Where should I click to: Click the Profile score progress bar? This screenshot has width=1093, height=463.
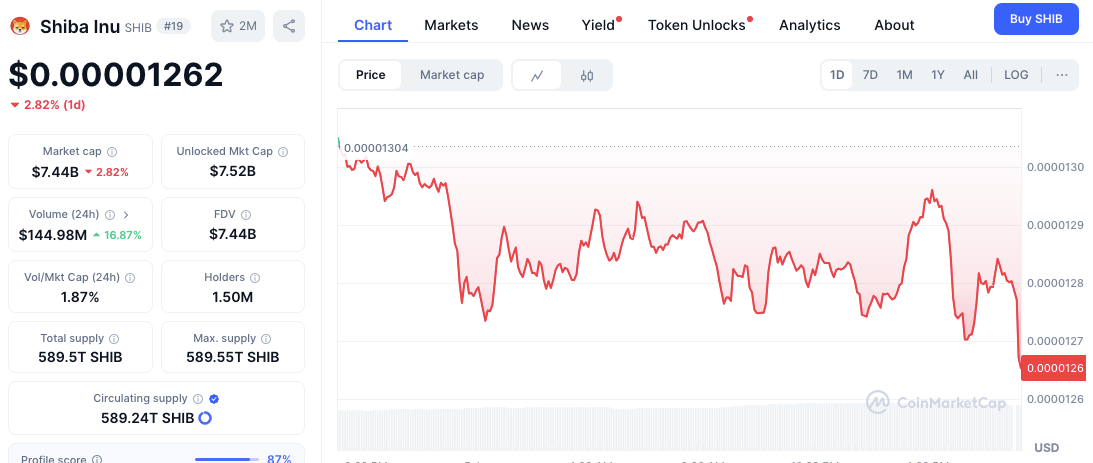point(225,459)
